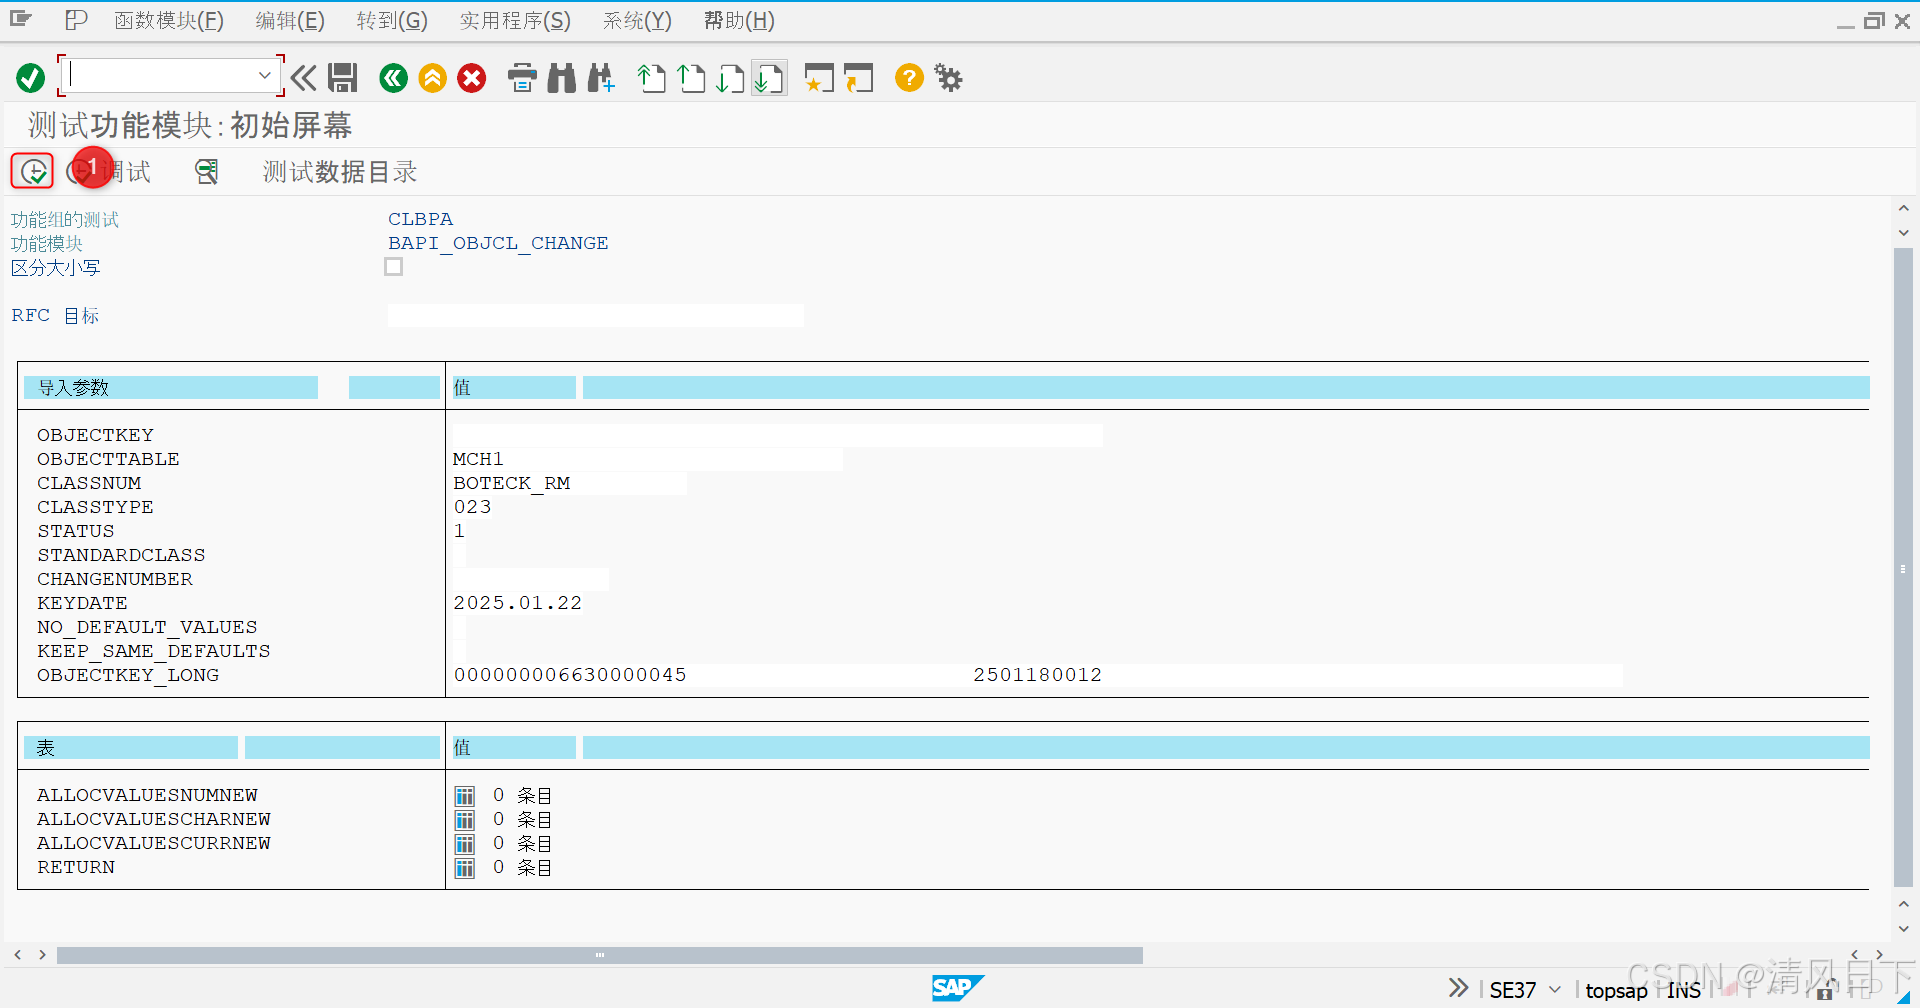Click the vertical scrollbar thumb
This screenshot has height=1008, width=1920.
click(x=1903, y=568)
